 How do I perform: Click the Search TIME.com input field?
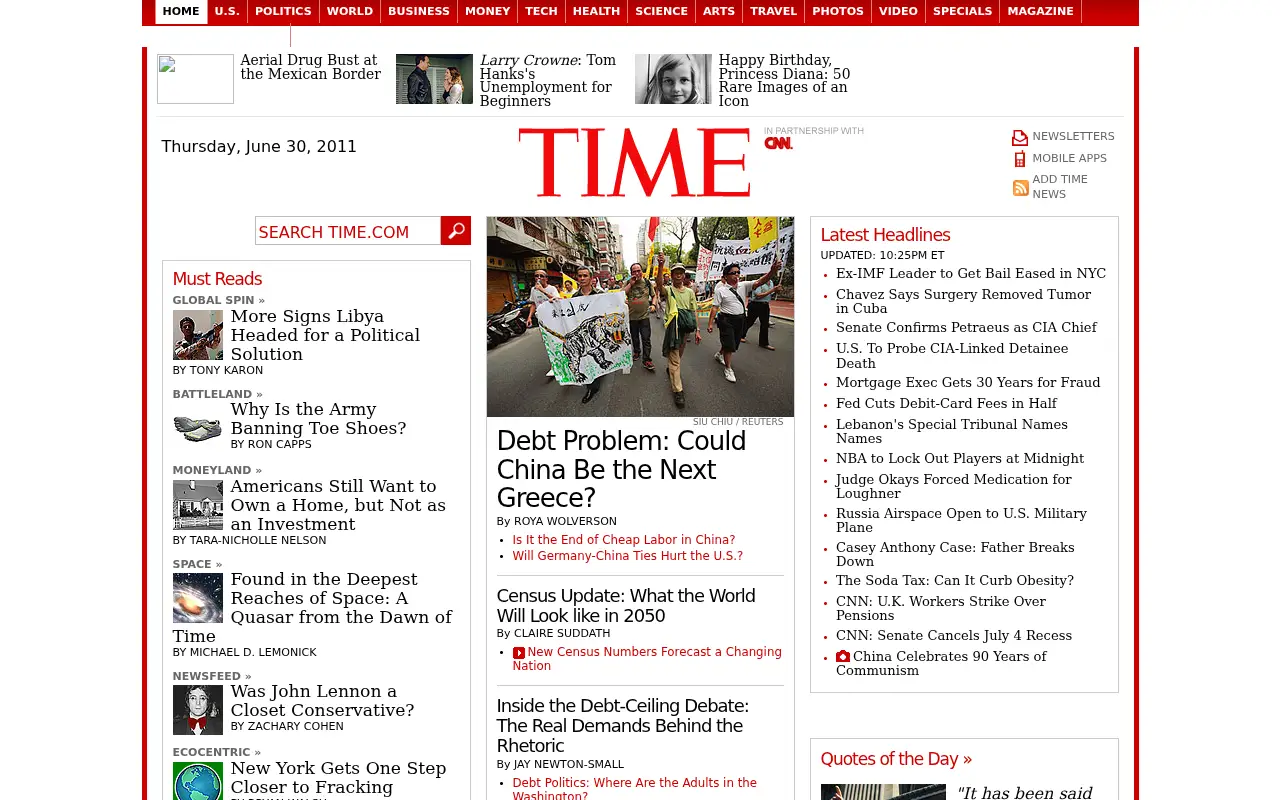pyautogui.click(x=348, y=231)
